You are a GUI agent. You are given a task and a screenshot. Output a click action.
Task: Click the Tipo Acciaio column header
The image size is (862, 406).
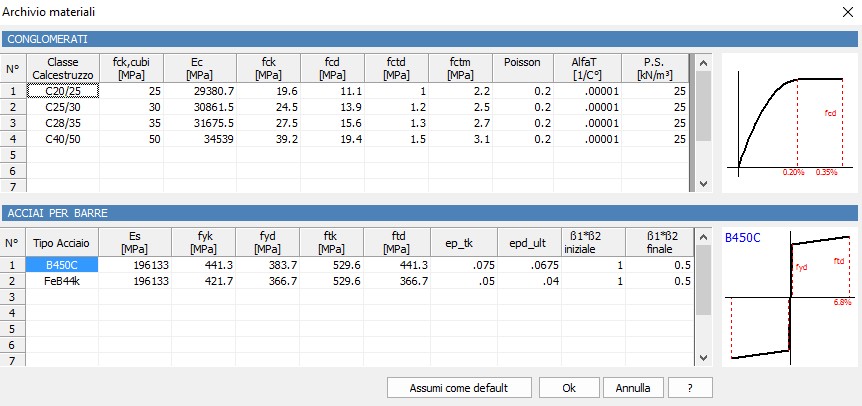pos(62,242)
